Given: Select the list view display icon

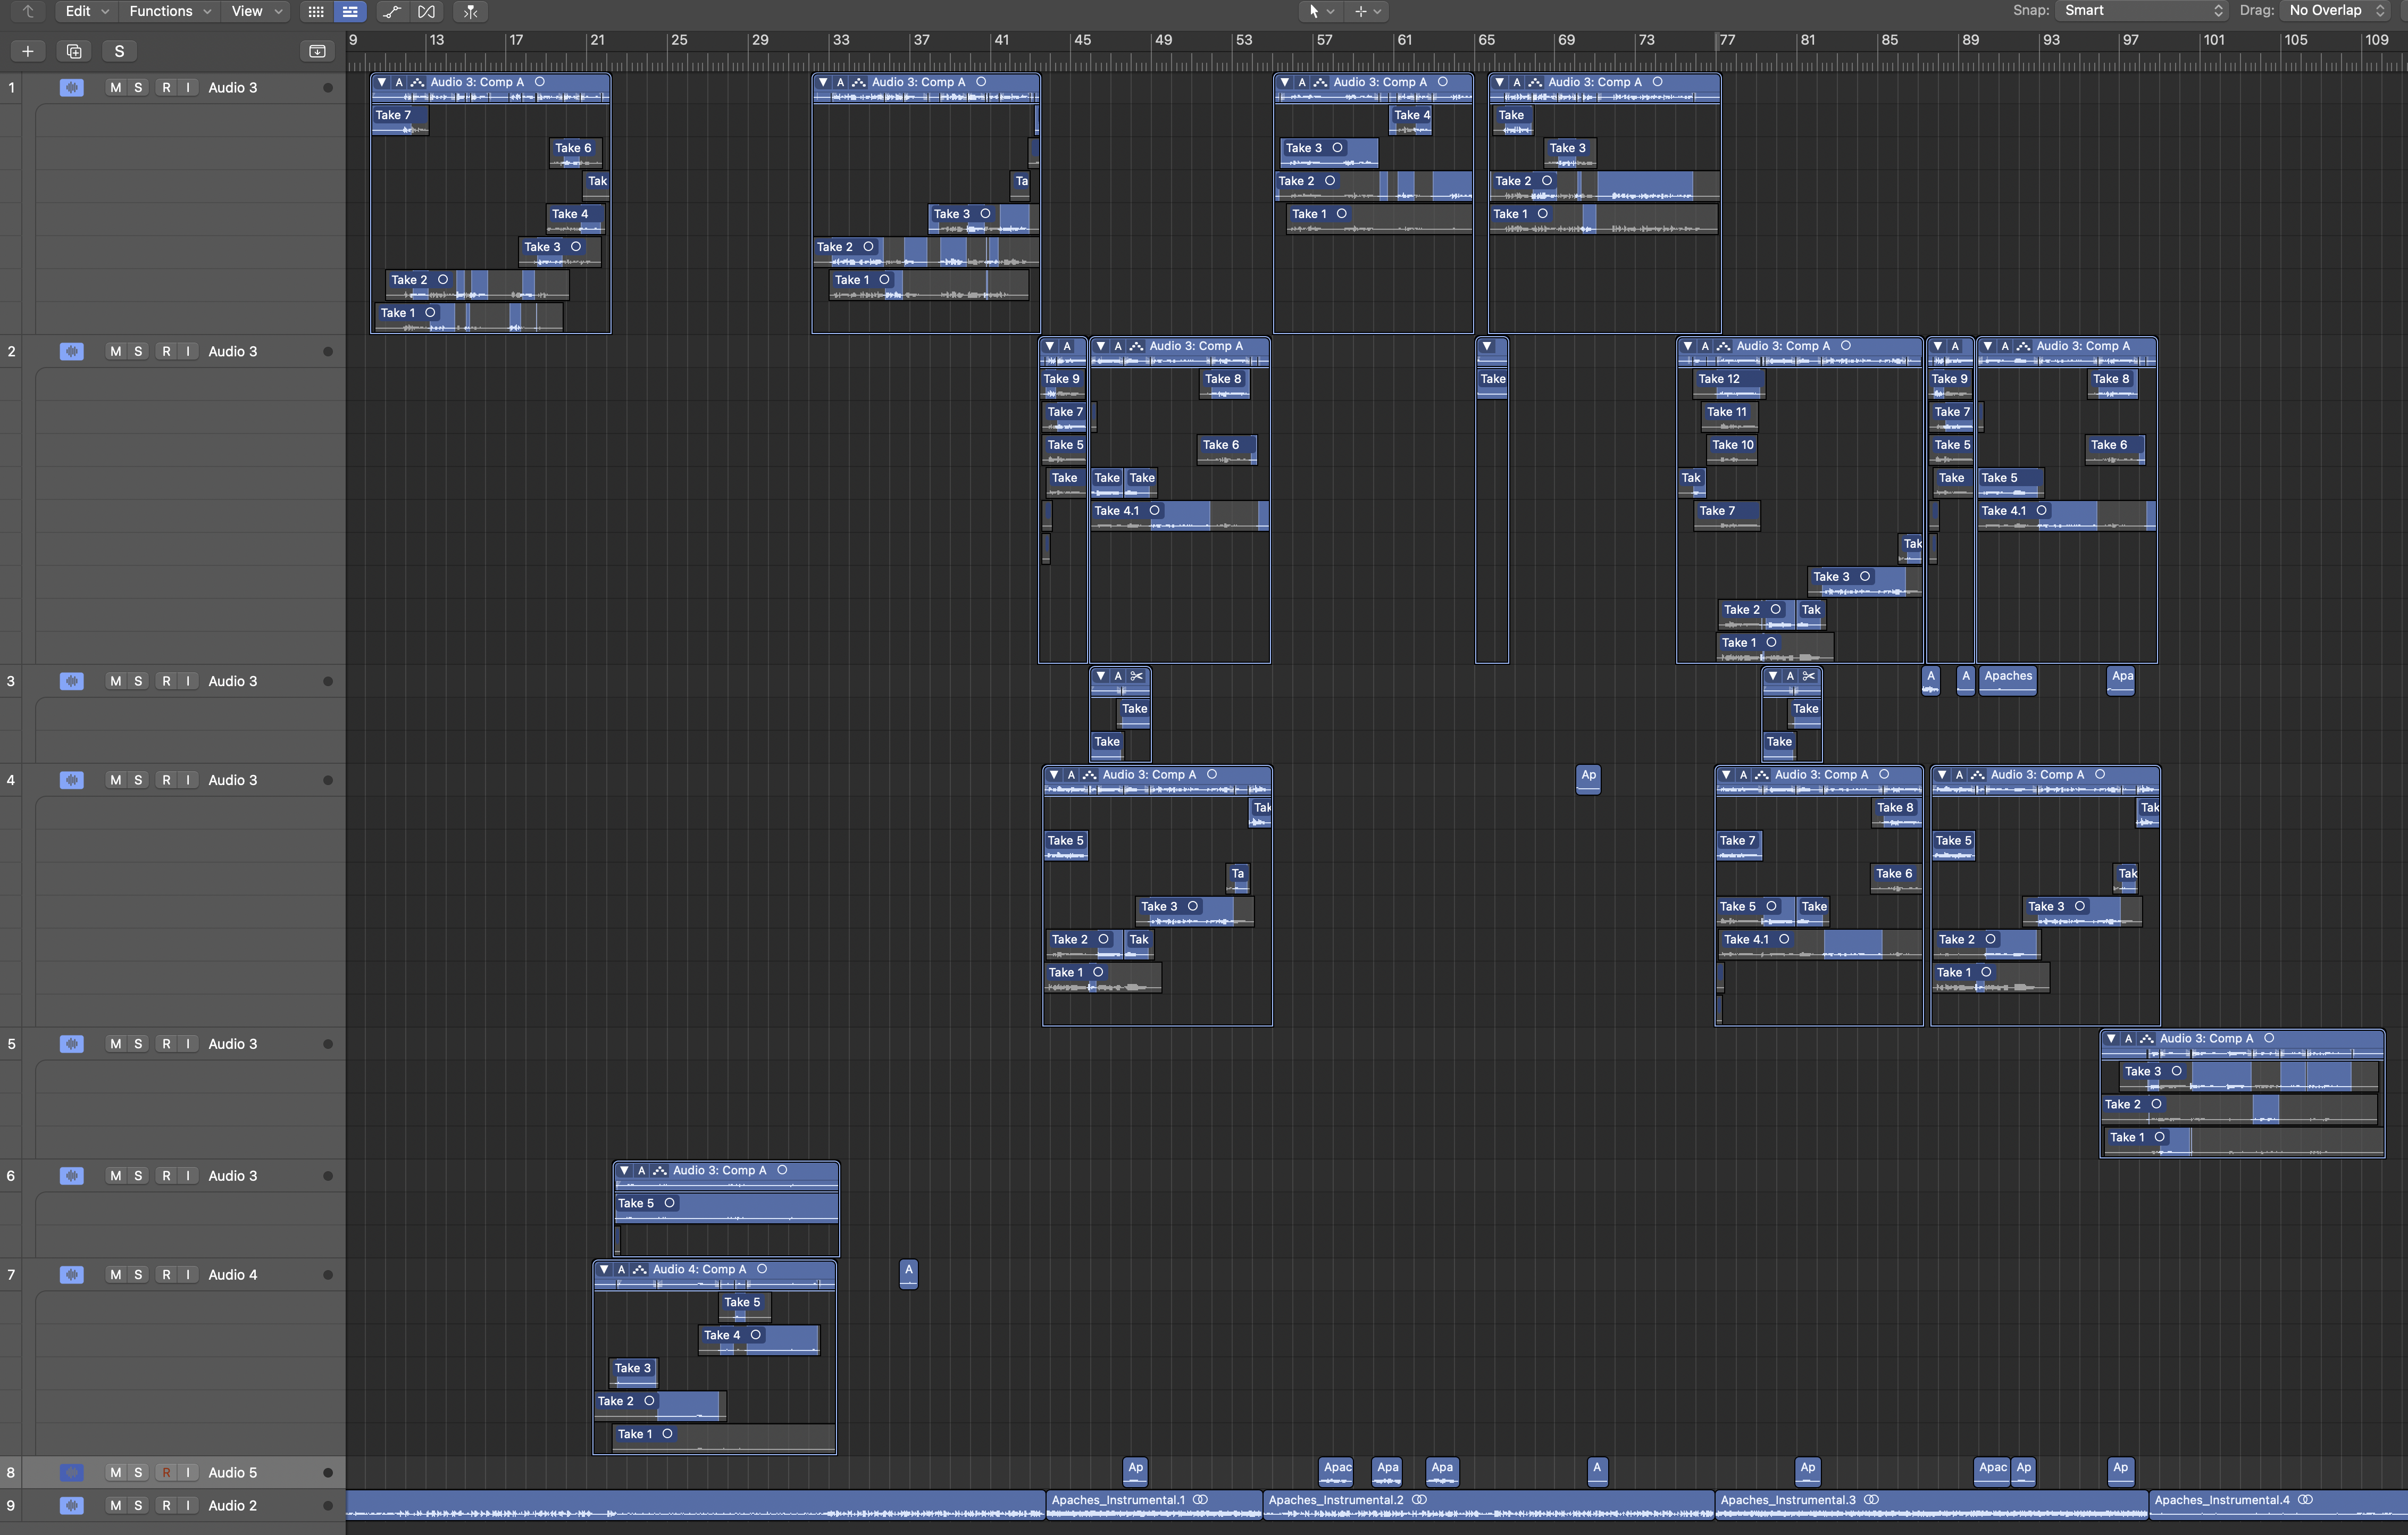Looking at the screenshot, I should coord(350,11).
